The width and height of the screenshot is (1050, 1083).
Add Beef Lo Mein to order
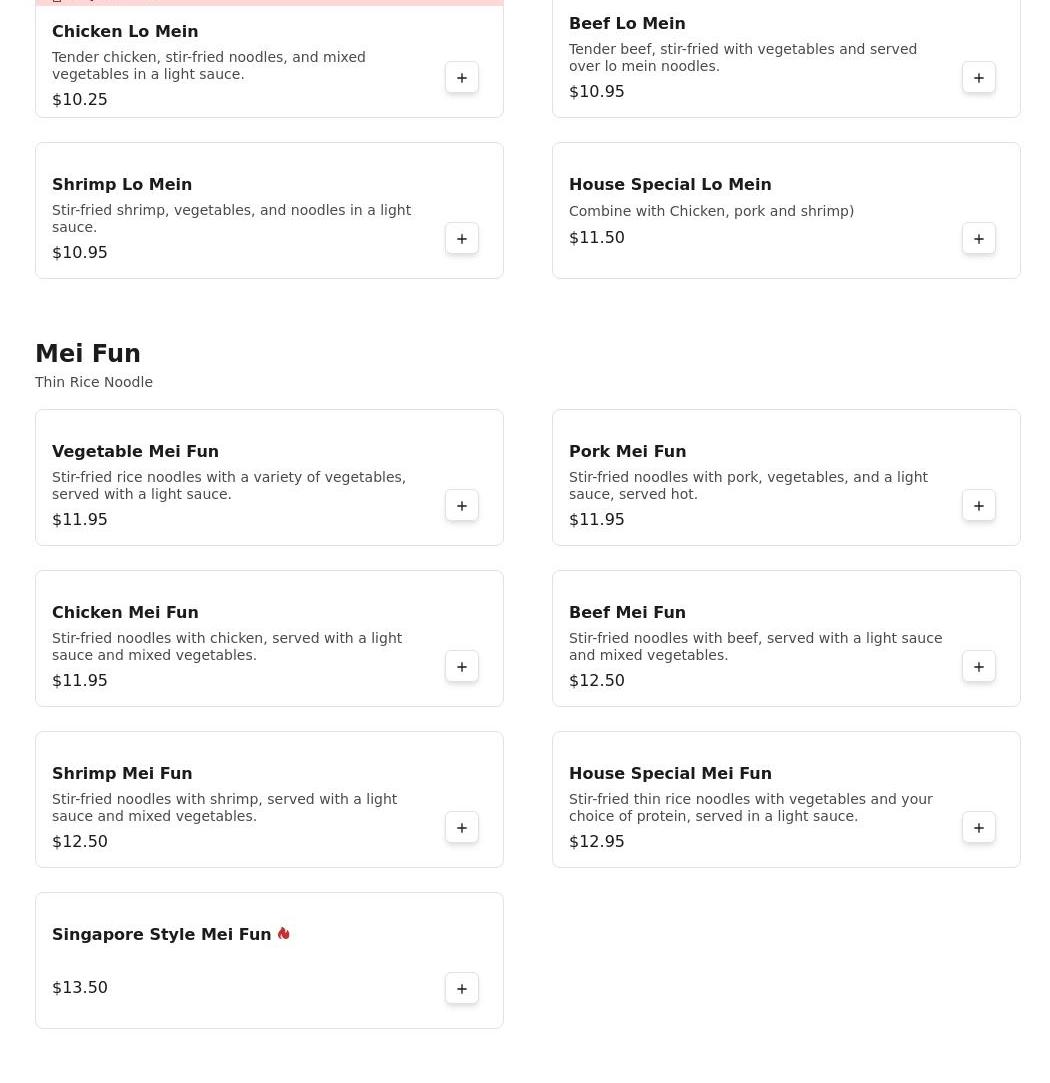(978, 78)
